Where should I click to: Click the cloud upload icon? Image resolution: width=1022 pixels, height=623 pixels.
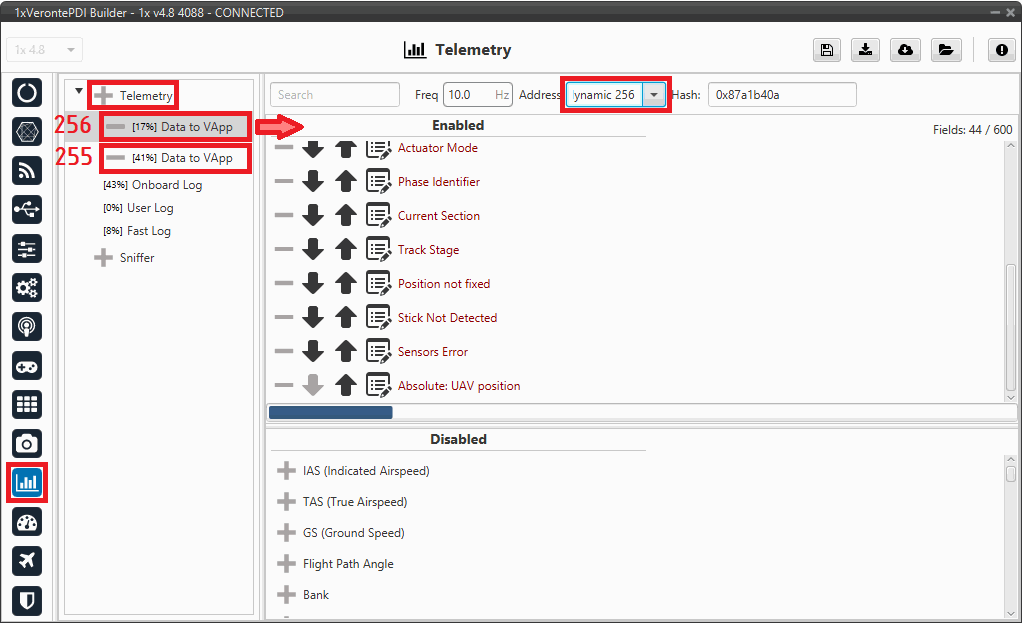pyautogui.click(x=905, y=50)
